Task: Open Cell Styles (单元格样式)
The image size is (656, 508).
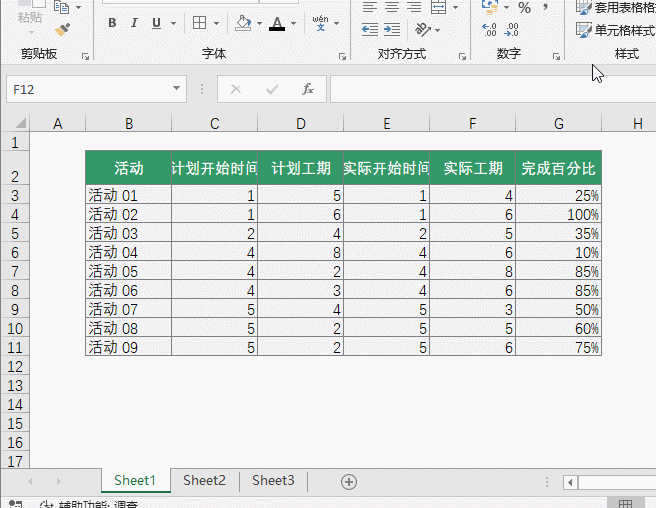Action: coord(615,30)
